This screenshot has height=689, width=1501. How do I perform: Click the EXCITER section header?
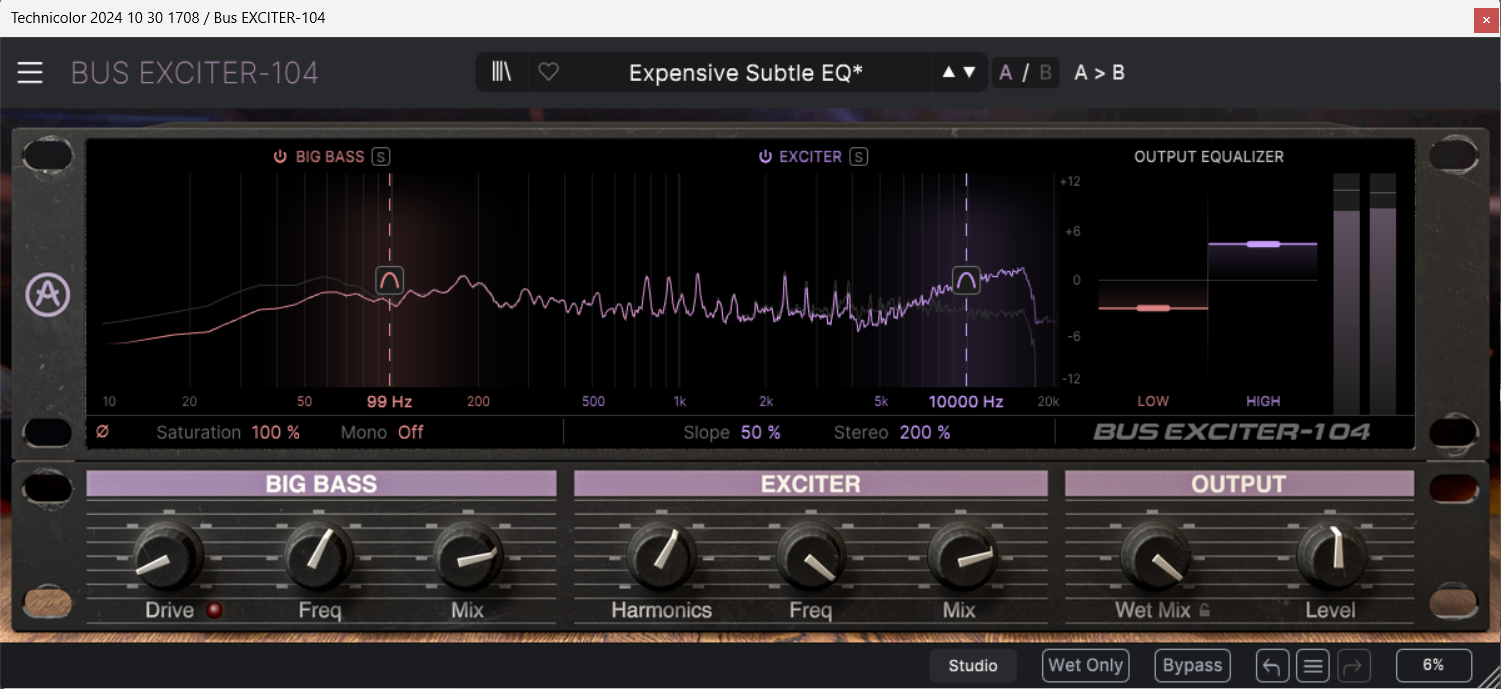click(x=811, y=484)
